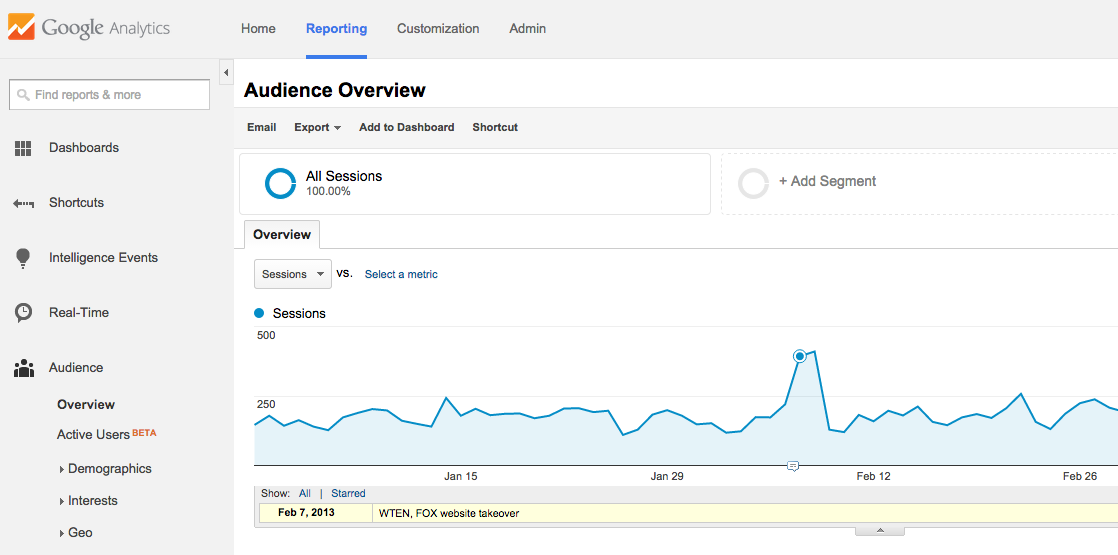Open the Admin tab
This screenshot has width=1118, height=555.
click(x=527, y=29)
